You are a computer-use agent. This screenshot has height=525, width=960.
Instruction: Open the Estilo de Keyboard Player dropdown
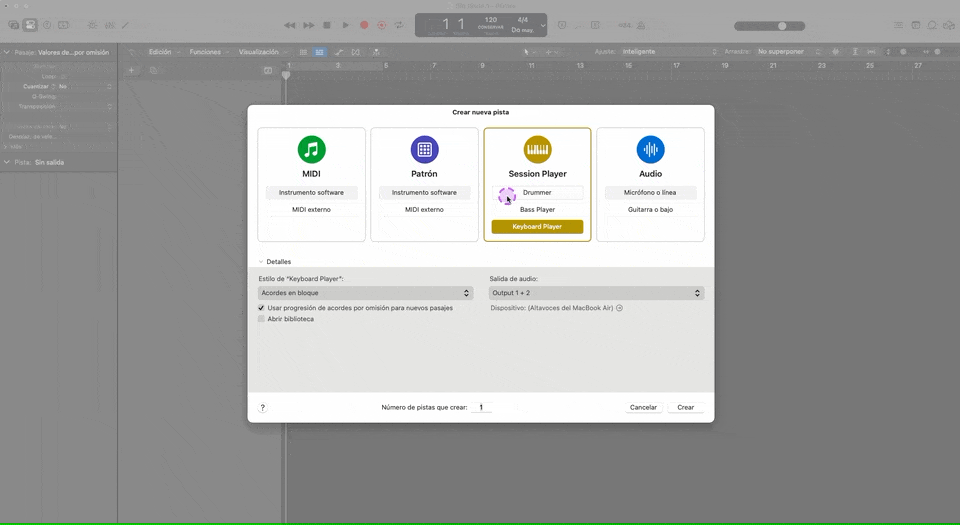(x=366, y=293)
